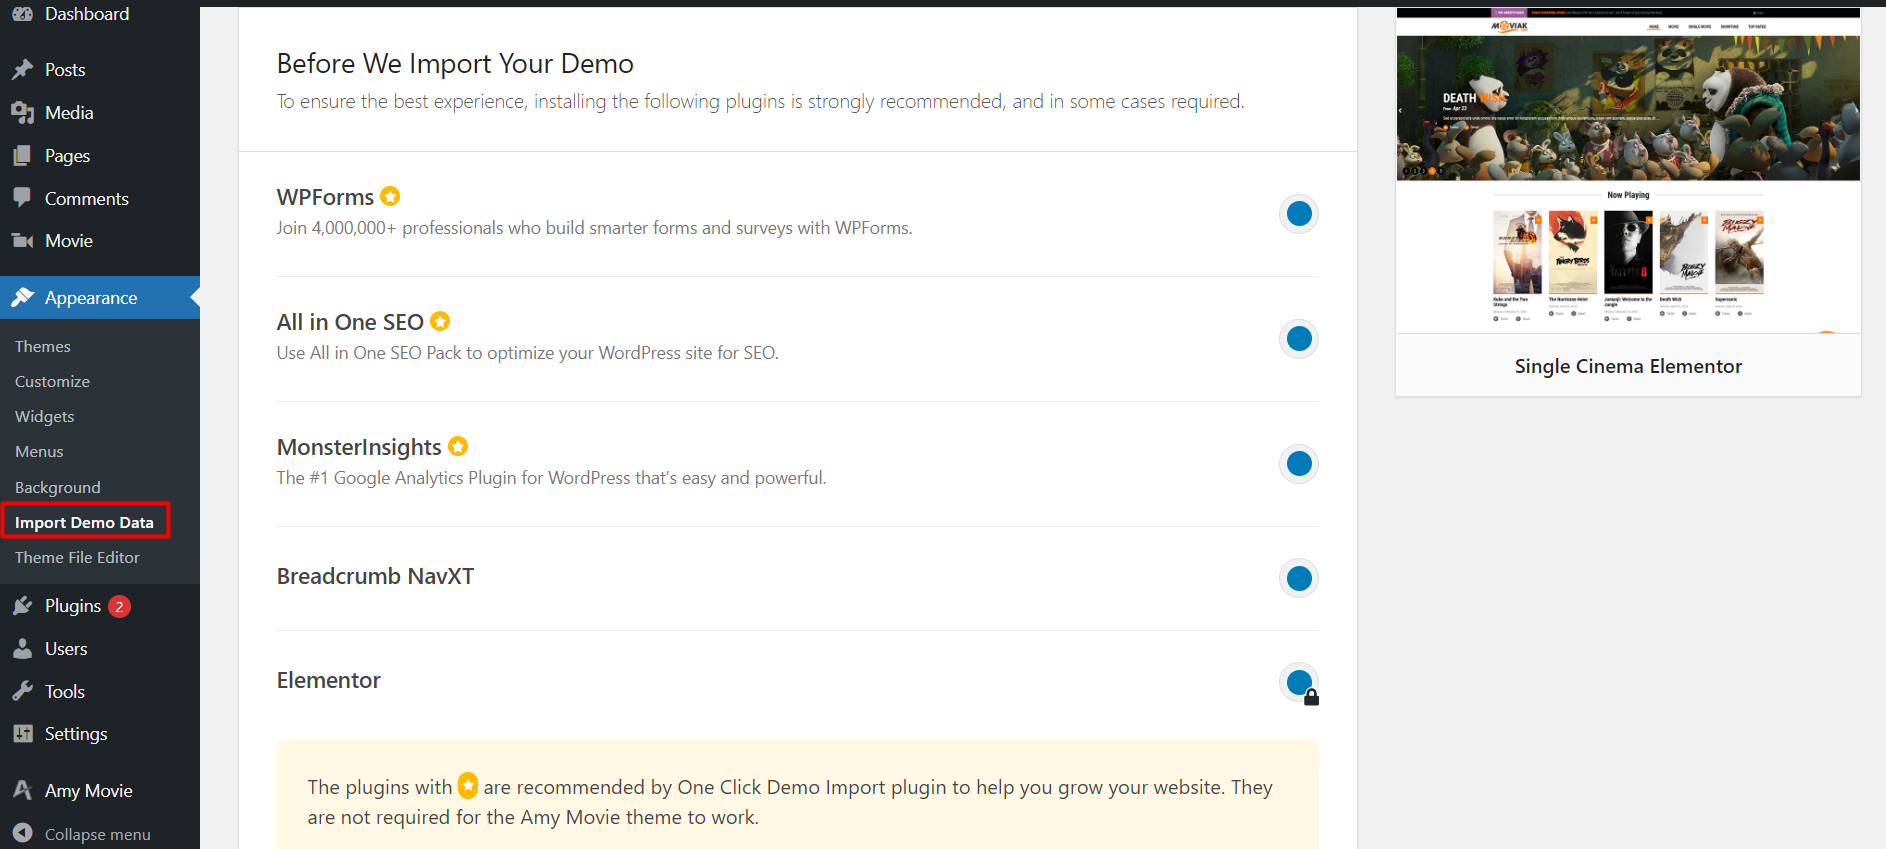
Task: Toggle the MonsterInsights plugin switch
Action: (1299, 463)
